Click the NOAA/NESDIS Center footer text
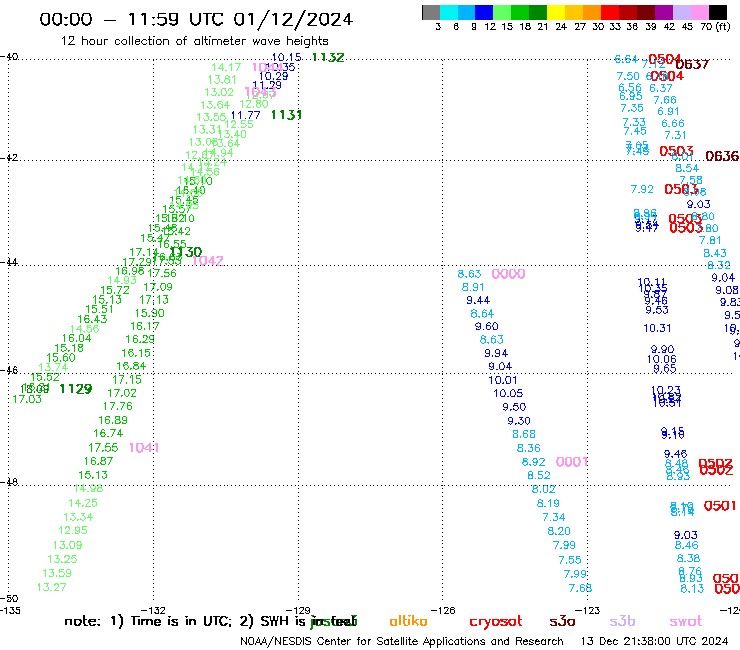Image resolution: width=740 pixels, height=650 pixels. coord(402,642)
